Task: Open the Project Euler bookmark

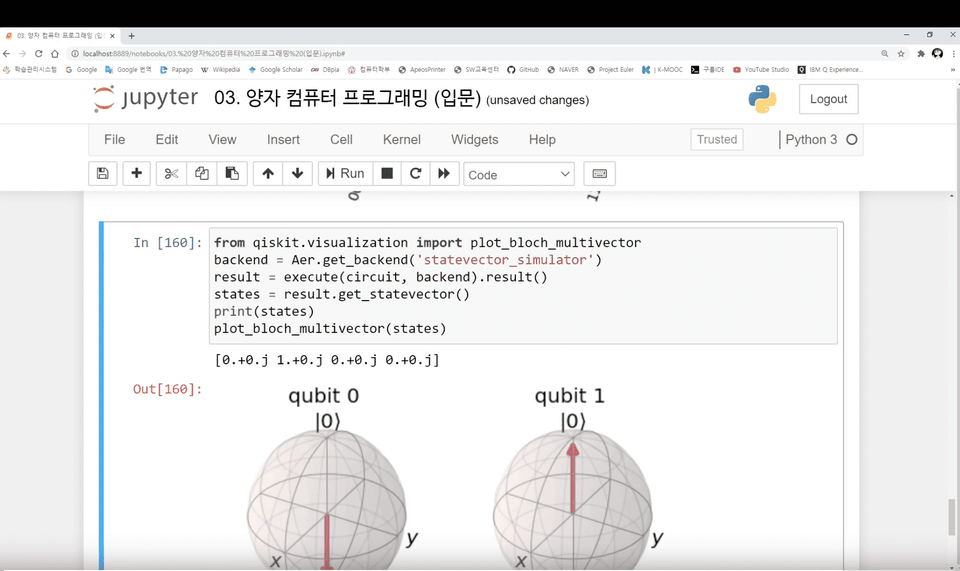Action: (x=610, y=70)
